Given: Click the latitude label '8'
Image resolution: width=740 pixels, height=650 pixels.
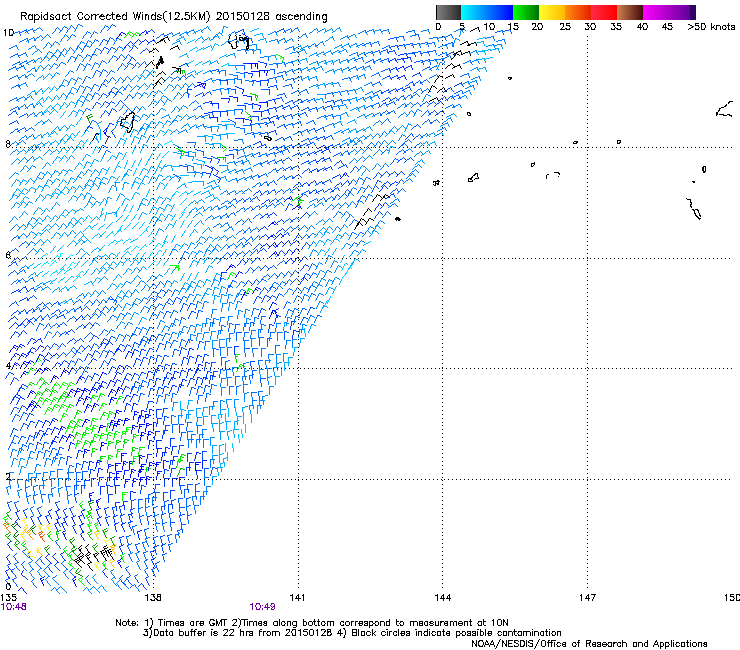Looking at the screenshot, I should (x=8, y=144).
